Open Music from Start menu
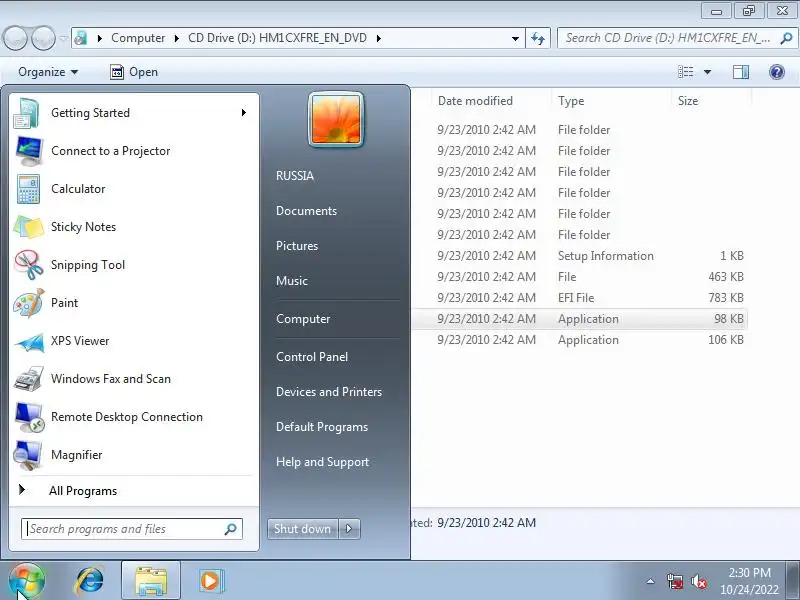This screenshot has width=800, height=600. pos(292,281)
